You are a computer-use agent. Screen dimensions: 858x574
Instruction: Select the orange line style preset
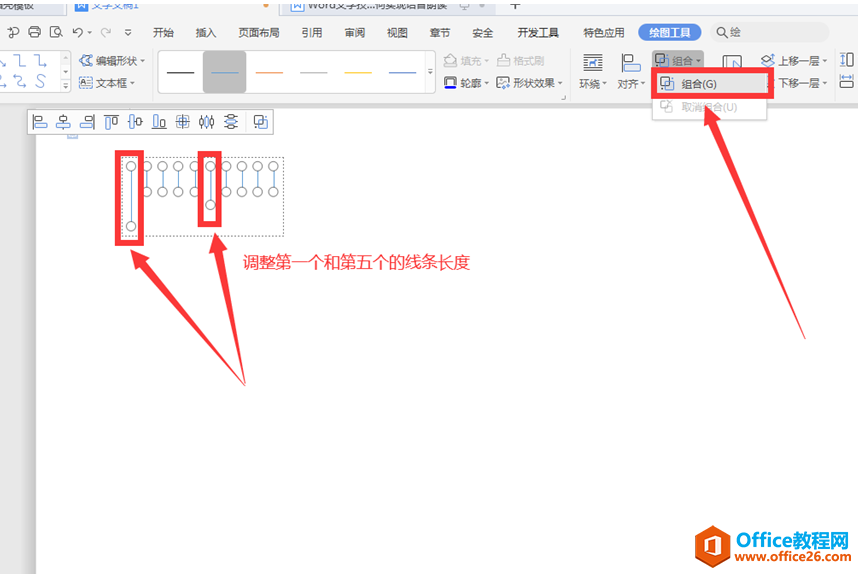269,72
